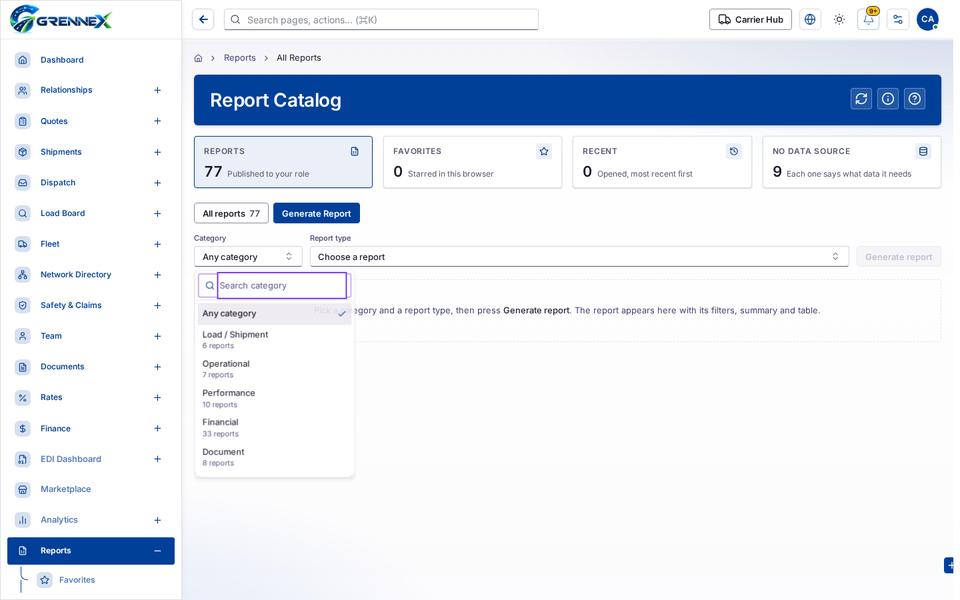Open the CA user avatar menu
960x600 pixels.
click(x=927, y=20)
